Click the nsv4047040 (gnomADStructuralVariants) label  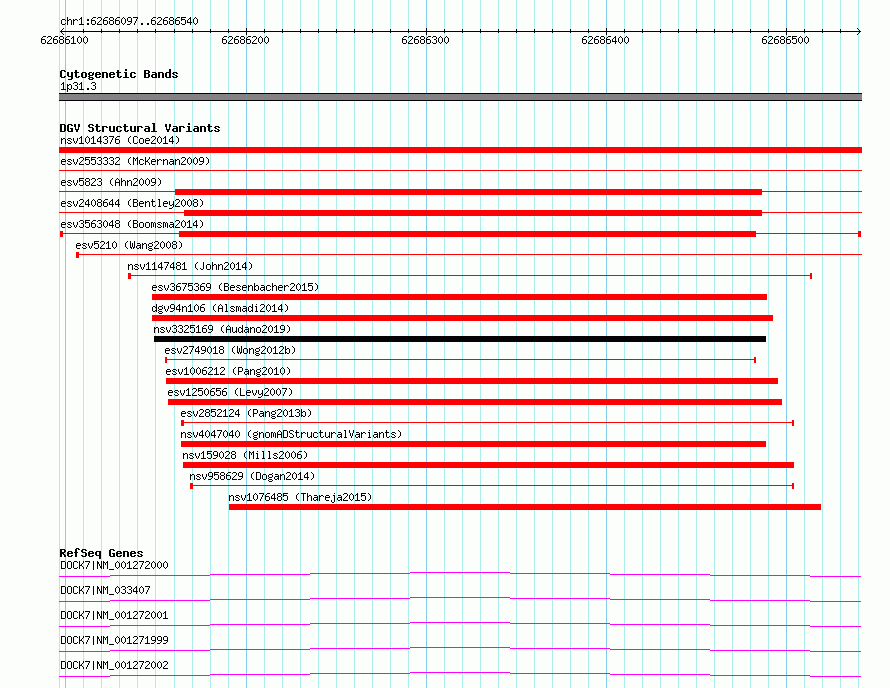point(291,434)
